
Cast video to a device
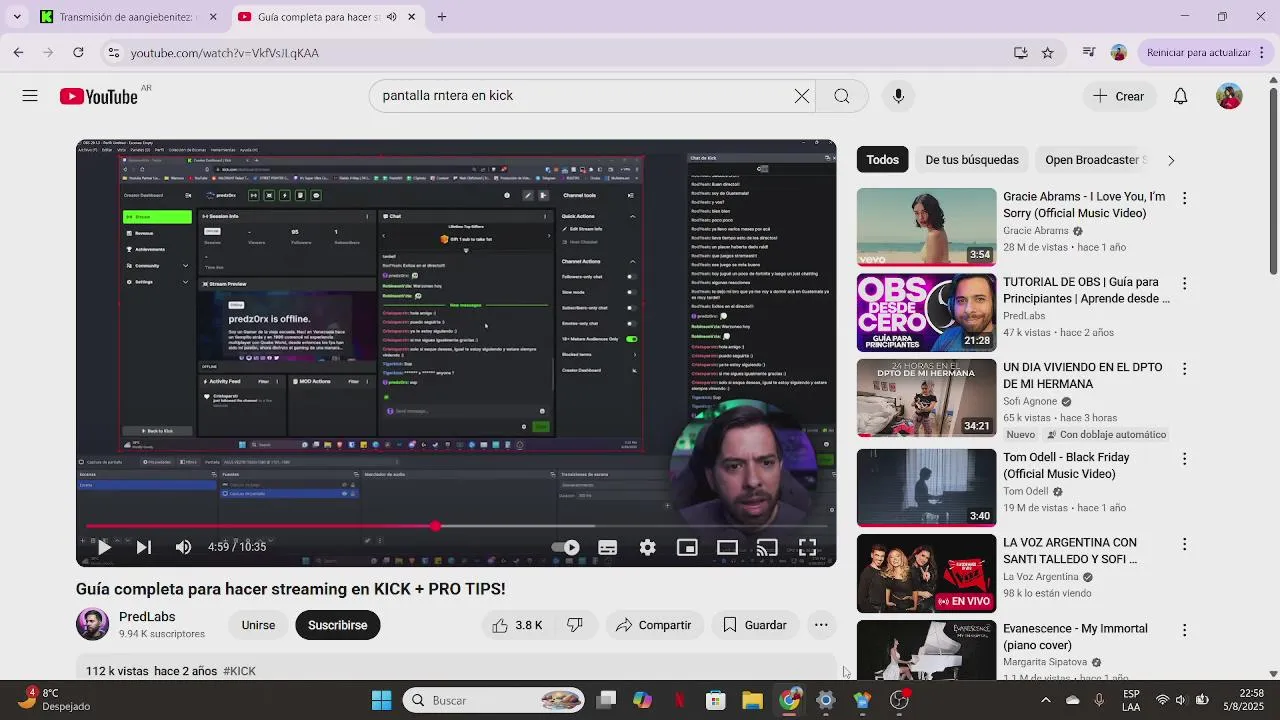pos(767,547)
